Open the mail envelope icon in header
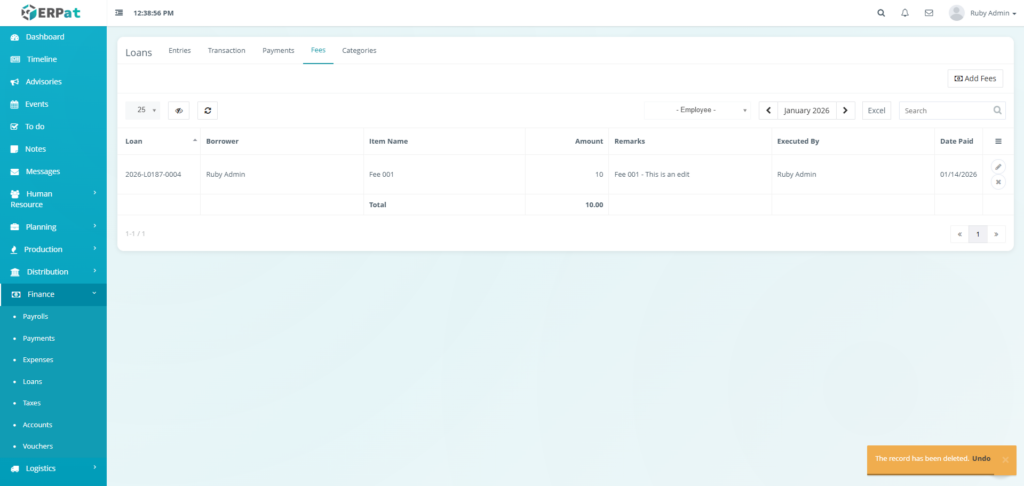Image resolution: width=1024 pixels, height=486 pixels. 929,13
